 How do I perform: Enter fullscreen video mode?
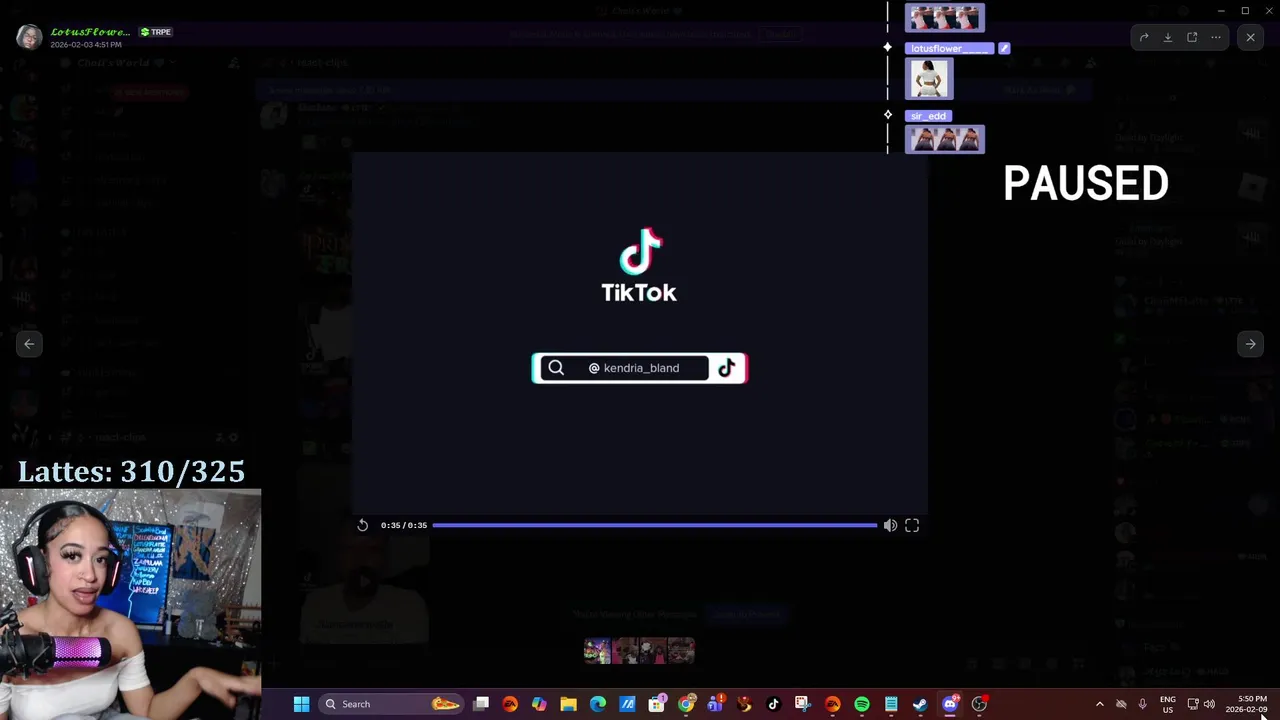coord(912,525)
